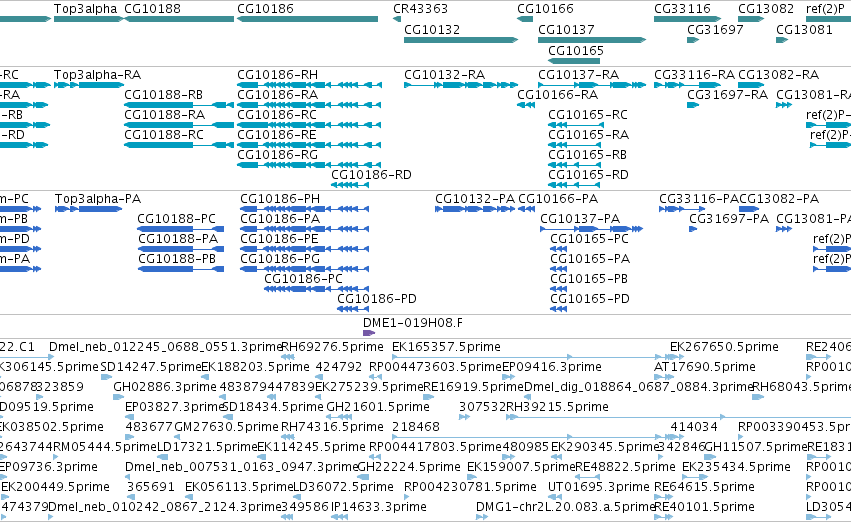
Task: Select the CG10165 gene bar
Action: point(574,61)
